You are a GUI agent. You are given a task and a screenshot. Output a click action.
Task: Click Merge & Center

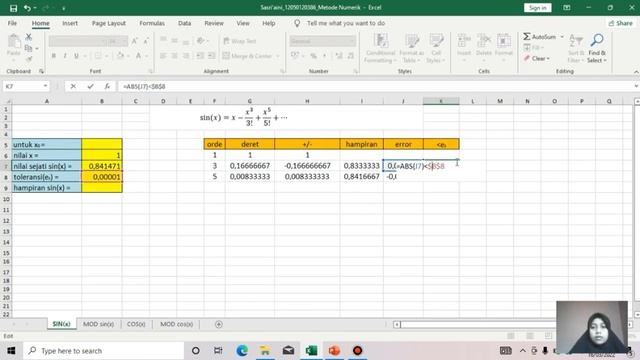247,56
